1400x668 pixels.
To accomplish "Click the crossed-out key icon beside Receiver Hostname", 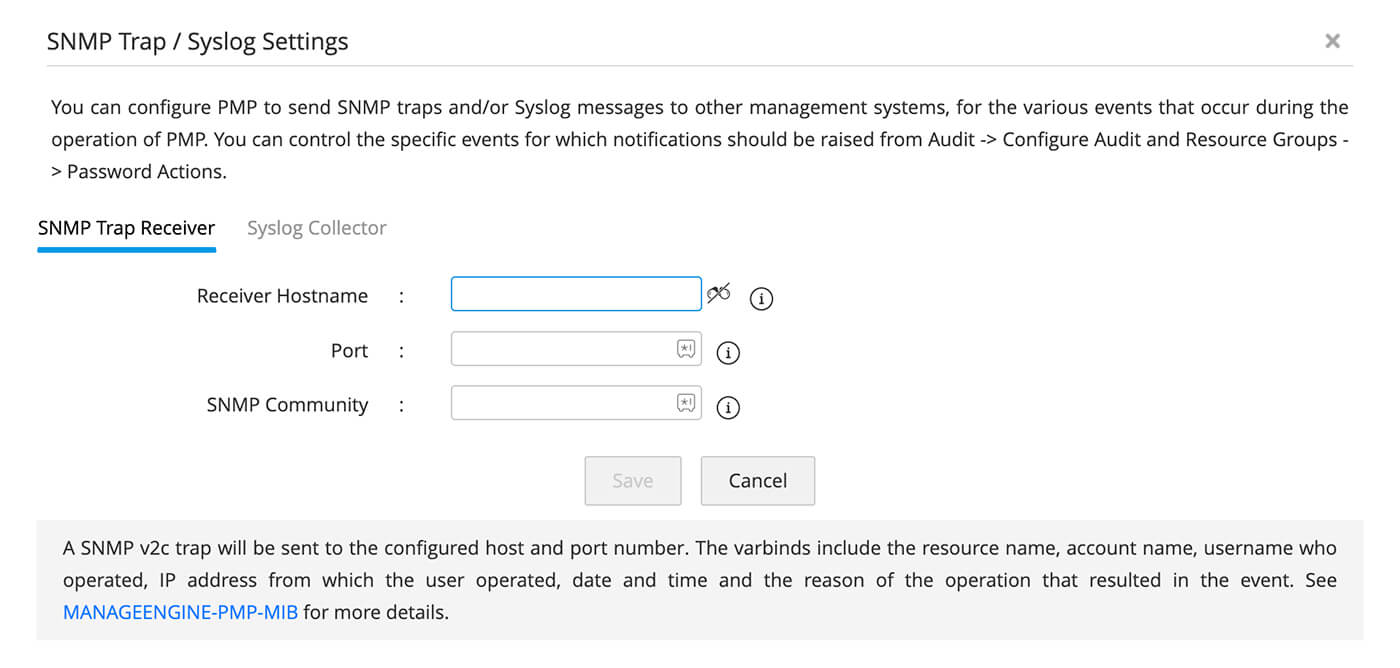I will (x=718, y=293).
